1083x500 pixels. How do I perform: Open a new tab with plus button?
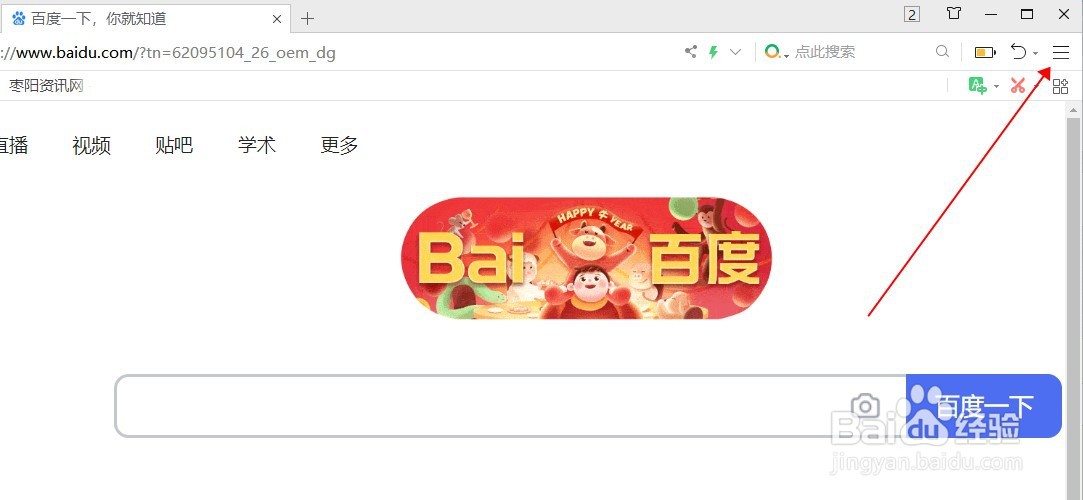307,19
